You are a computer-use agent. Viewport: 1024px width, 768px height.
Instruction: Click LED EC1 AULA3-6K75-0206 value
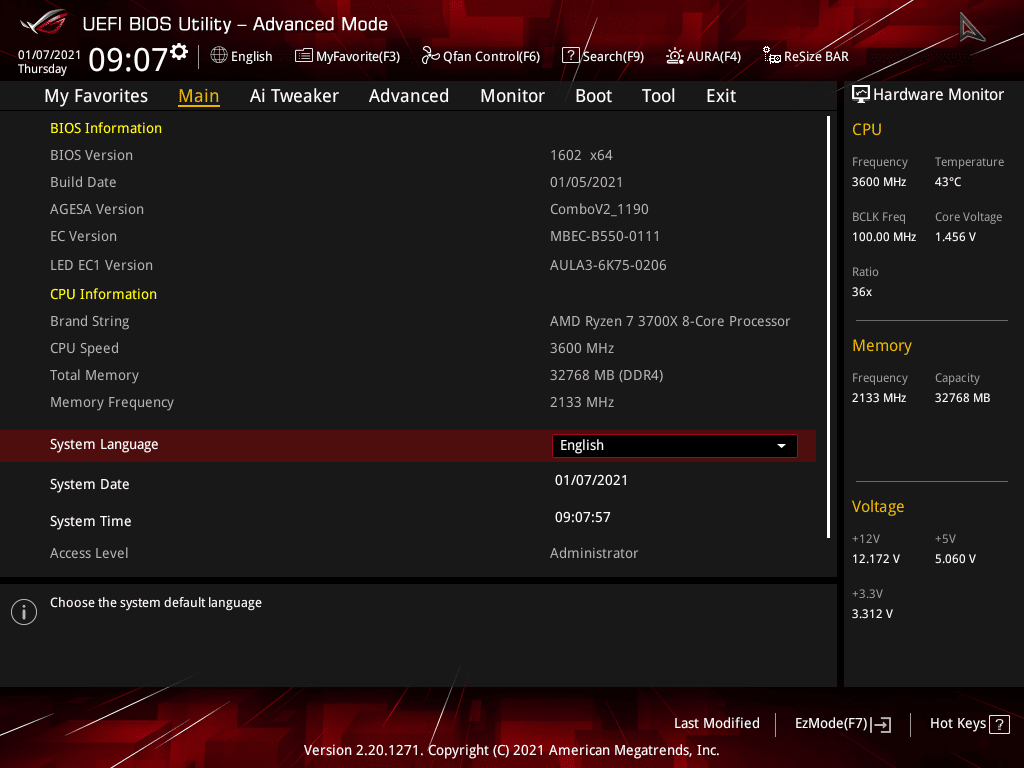pyautogui.click(x=608, y=265)
